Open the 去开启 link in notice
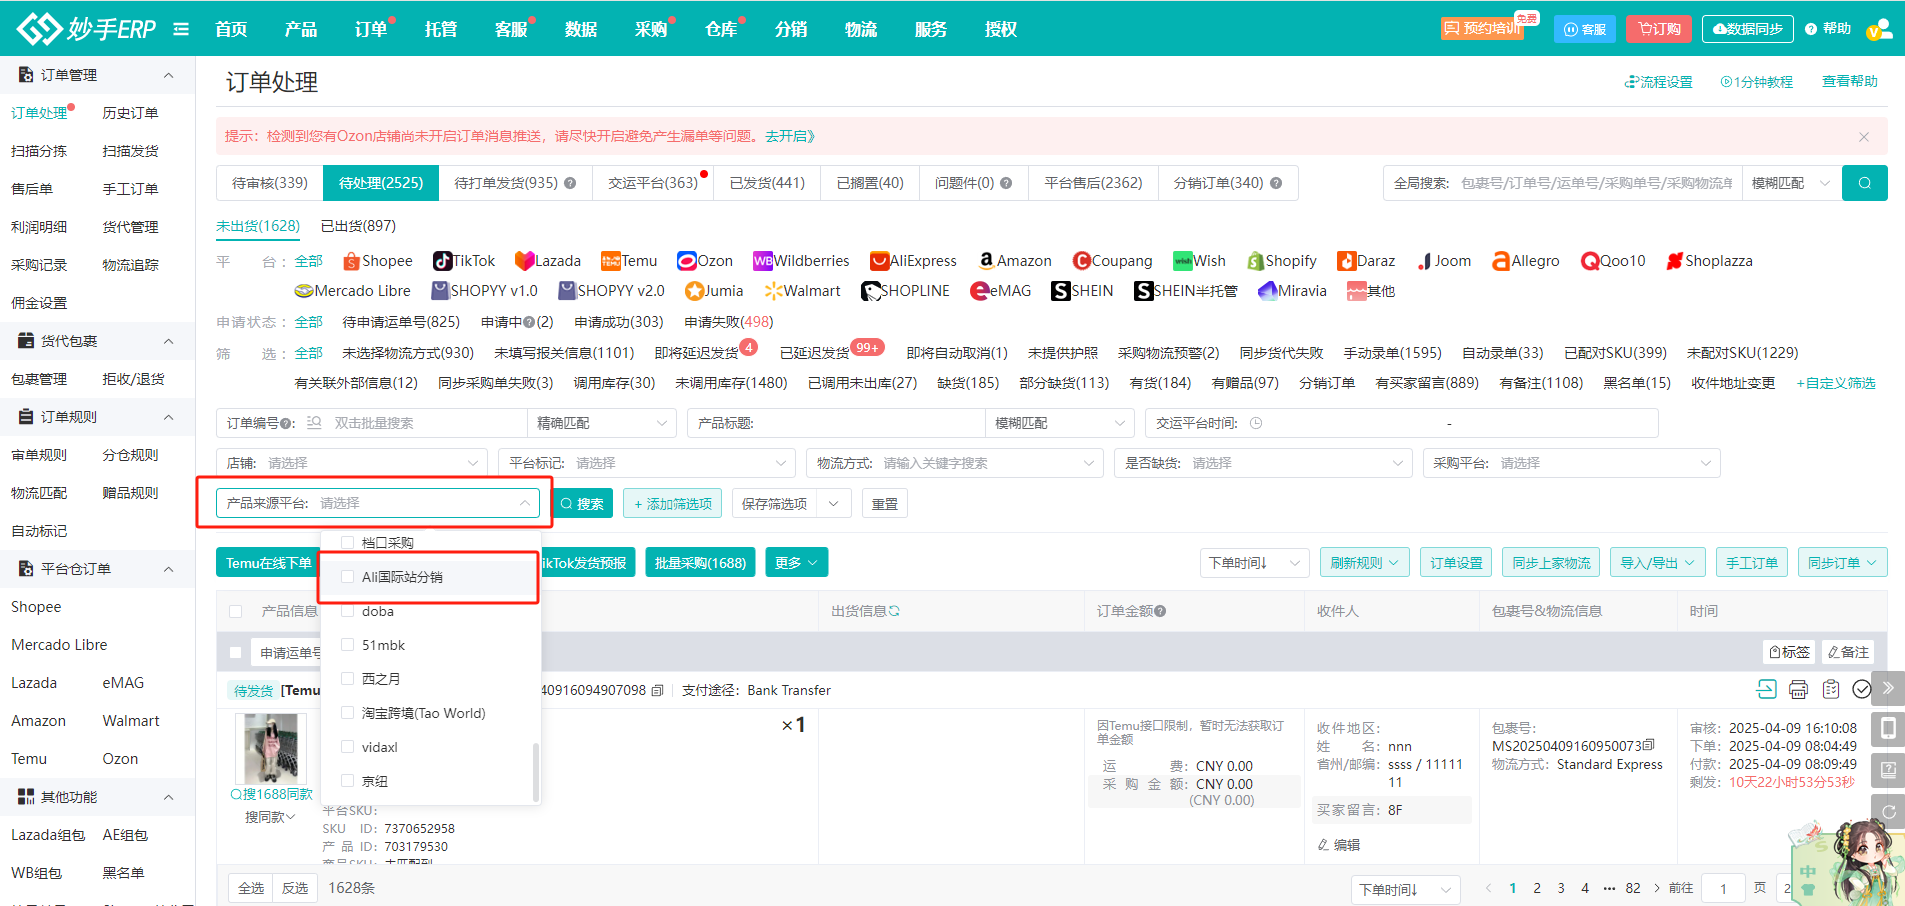This screenshot has height=906, width=1905. point(790,136)
